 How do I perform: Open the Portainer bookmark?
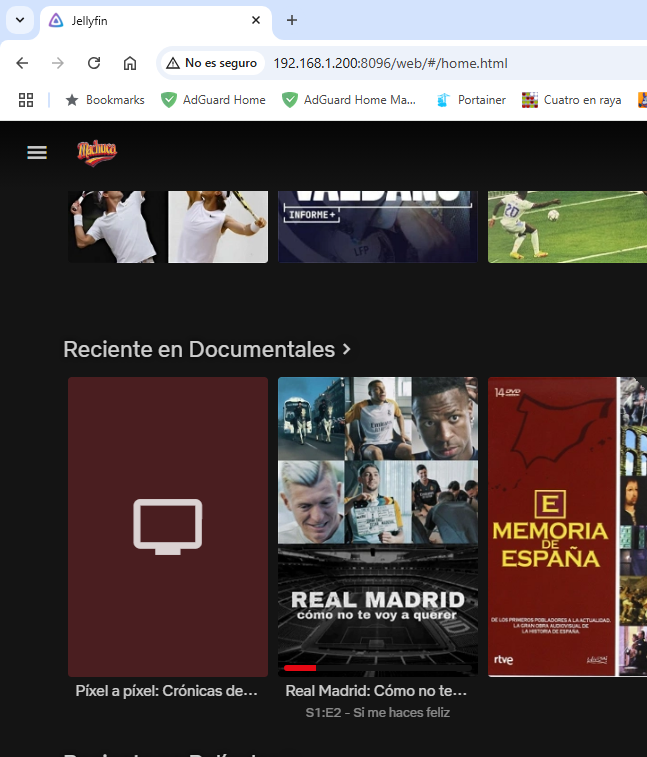[x=471, y=100]
